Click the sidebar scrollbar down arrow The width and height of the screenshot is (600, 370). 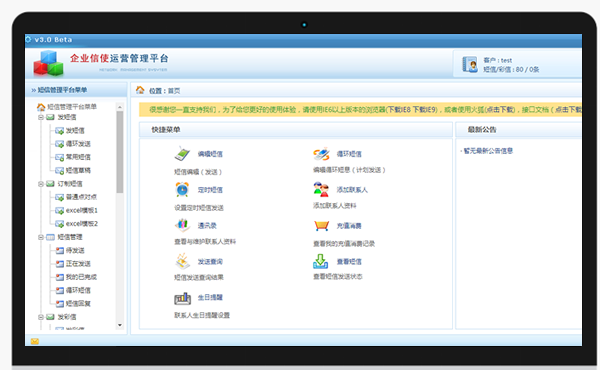120,325
